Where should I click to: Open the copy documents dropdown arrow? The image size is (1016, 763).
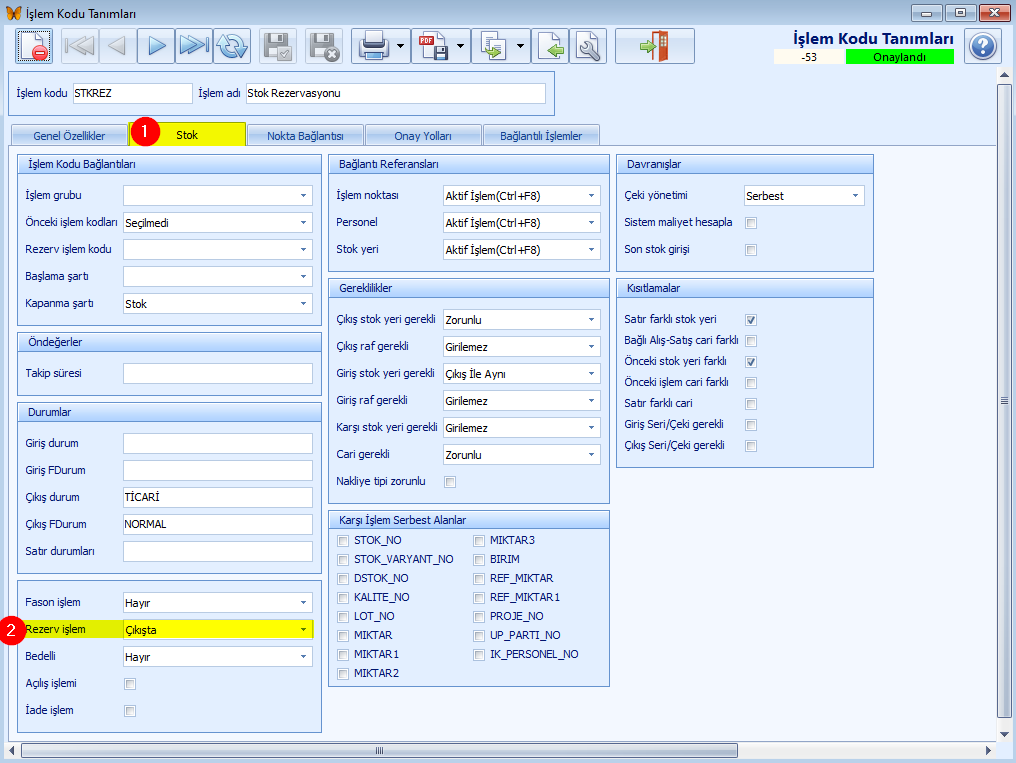[x=520, y=46]
